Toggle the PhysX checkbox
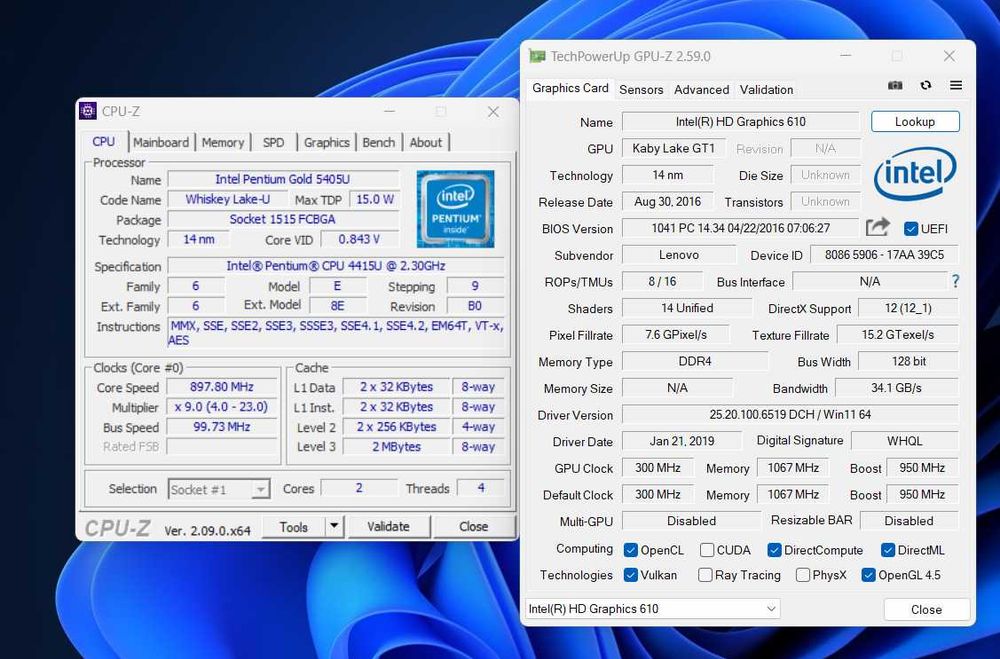Viewport: 1000px width, 659px height. click(803, 575)
